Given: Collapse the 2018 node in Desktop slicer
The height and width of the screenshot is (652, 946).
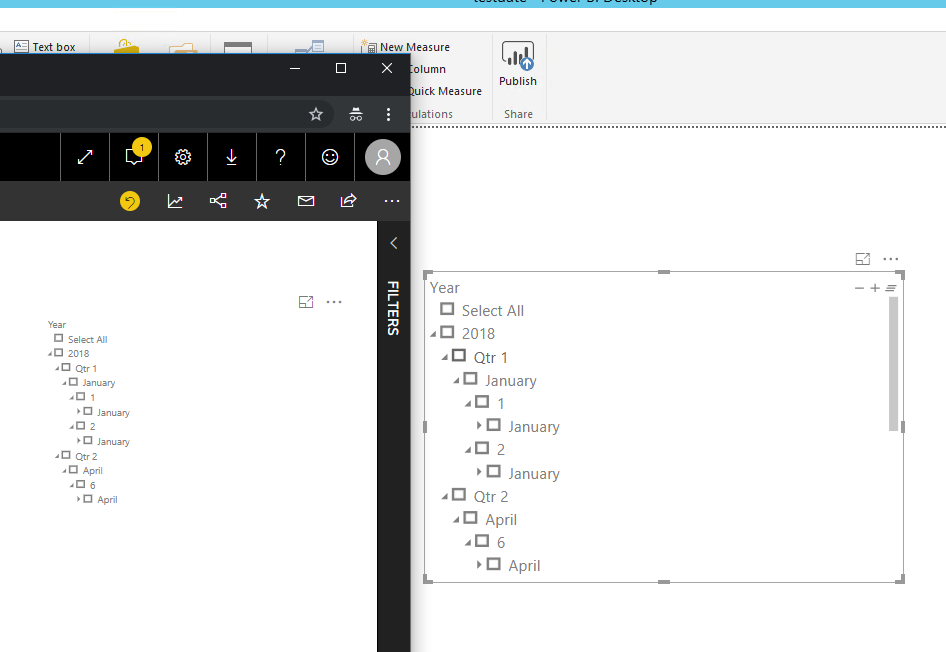Looking at the screenshot, I should point(433,334).
